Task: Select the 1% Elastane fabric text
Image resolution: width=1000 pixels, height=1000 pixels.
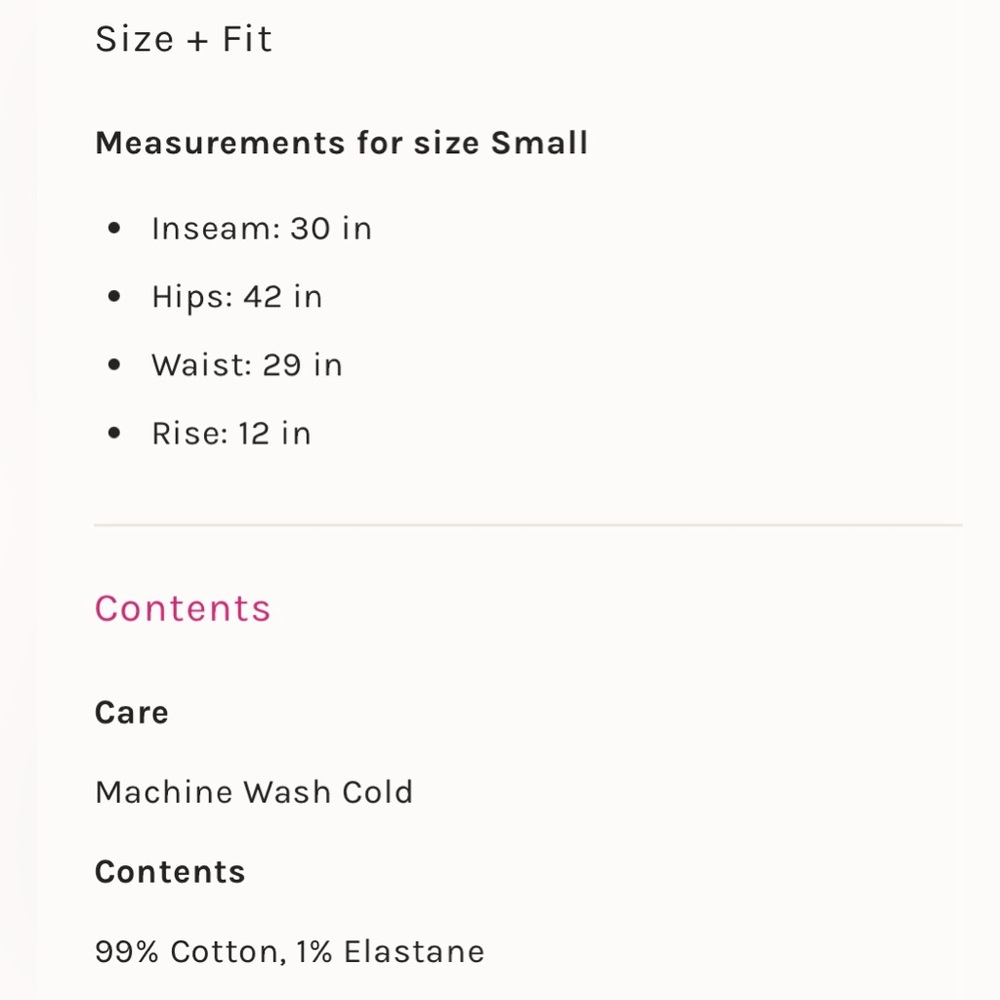Action: click(x=390, y=951)
